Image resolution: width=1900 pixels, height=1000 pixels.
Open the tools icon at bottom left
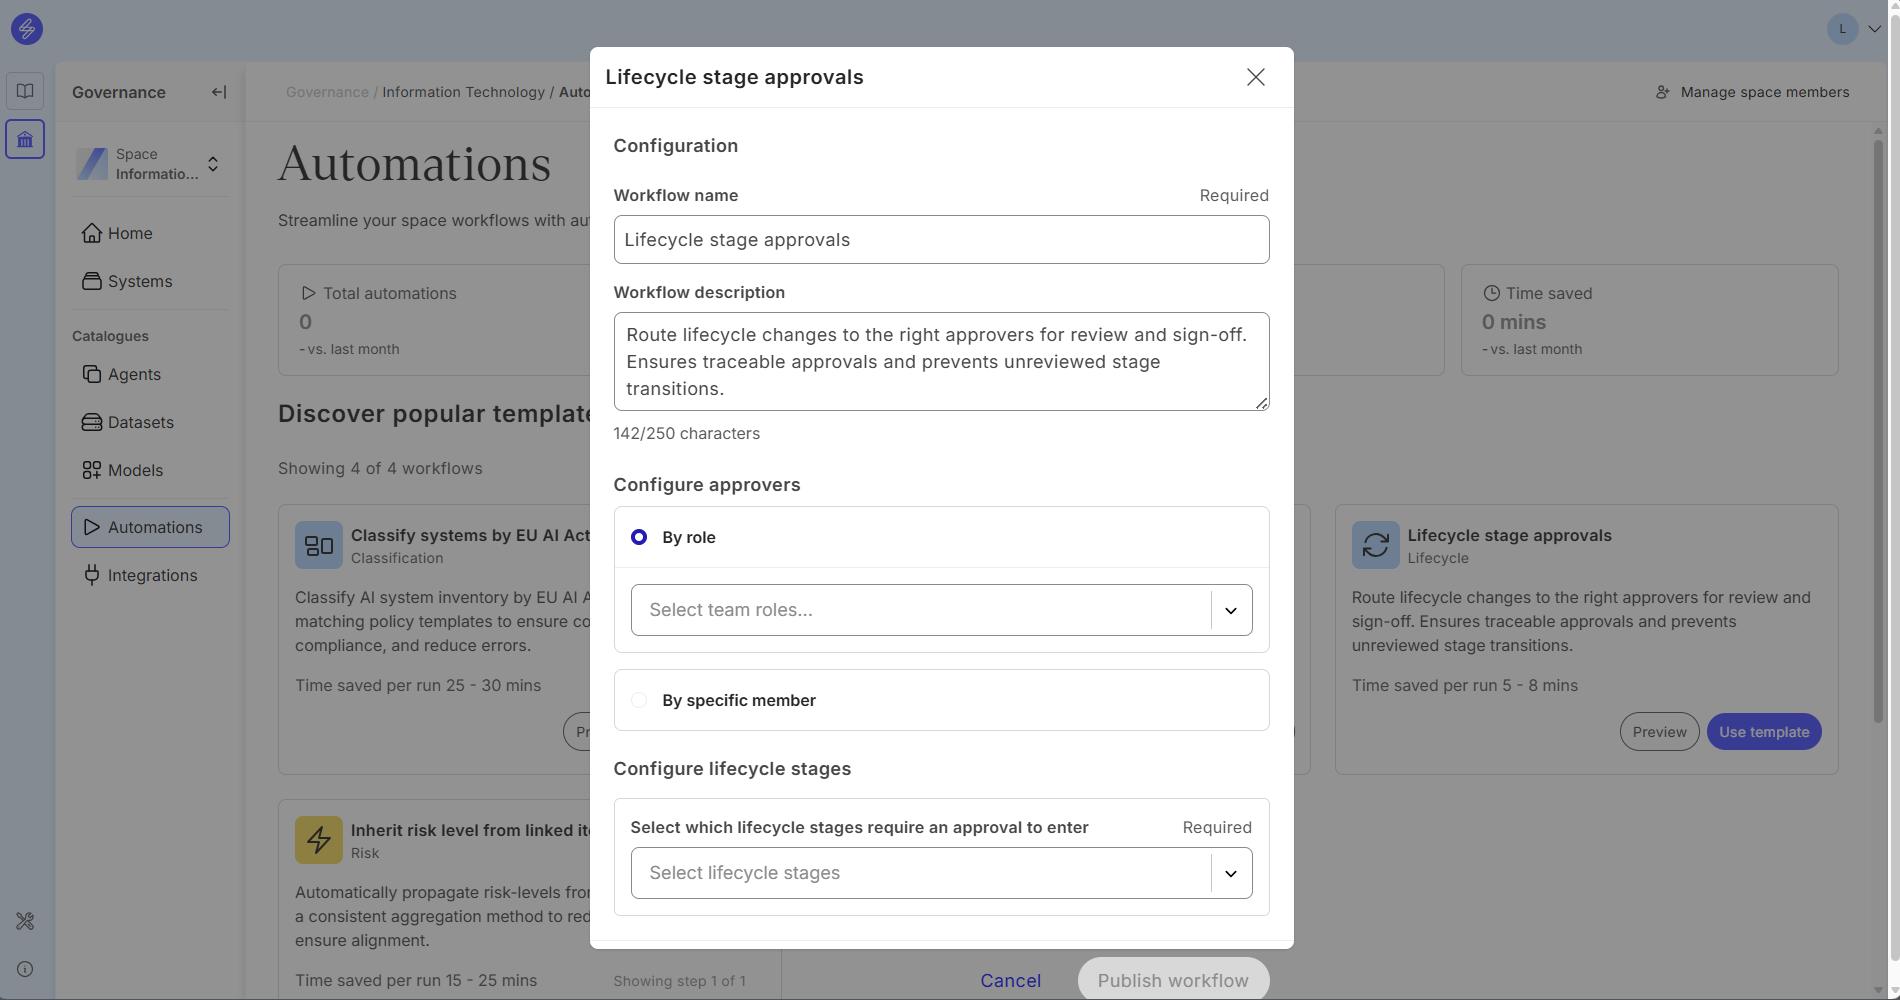[25, 921]
